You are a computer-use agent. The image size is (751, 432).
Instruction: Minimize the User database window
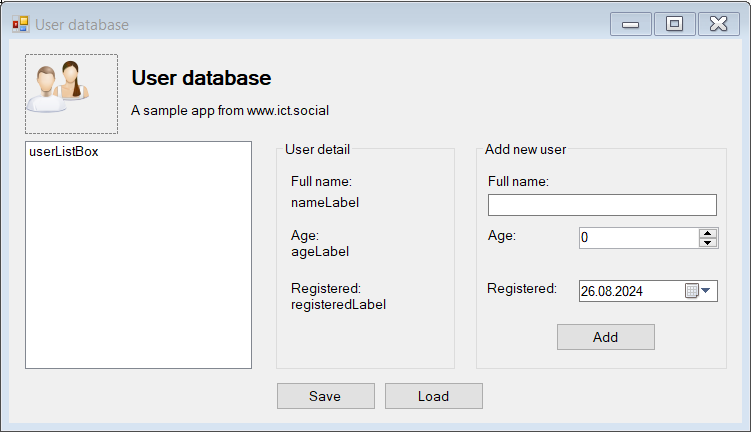click(630, 24)
